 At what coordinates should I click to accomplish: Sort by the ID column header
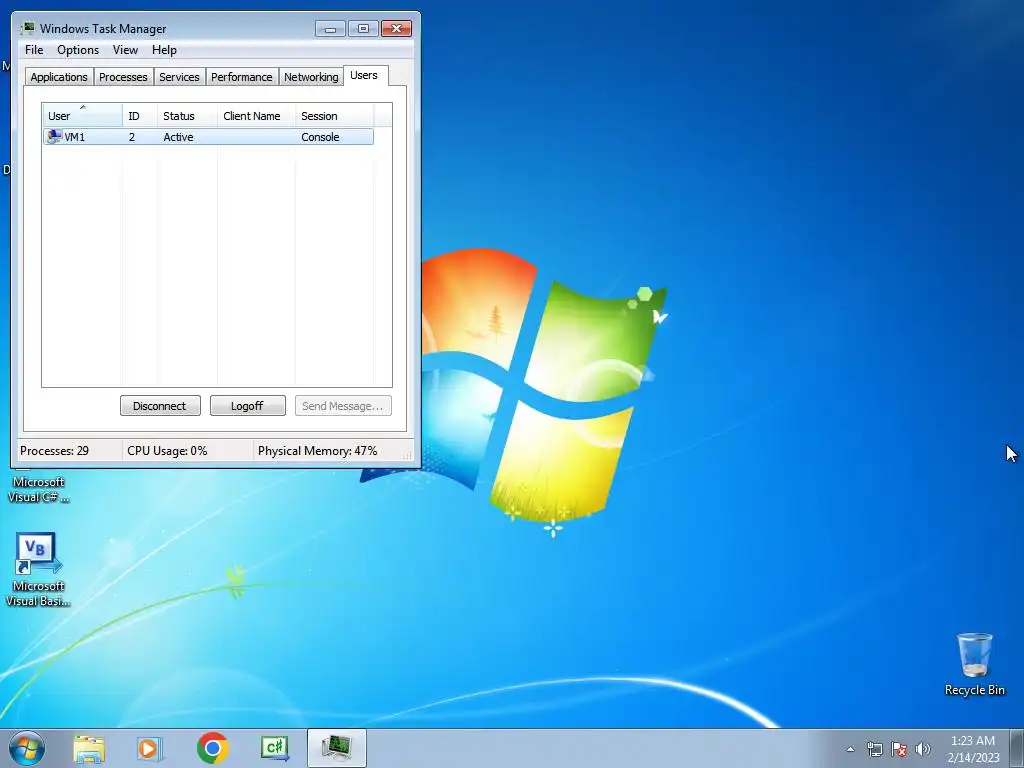140,116
